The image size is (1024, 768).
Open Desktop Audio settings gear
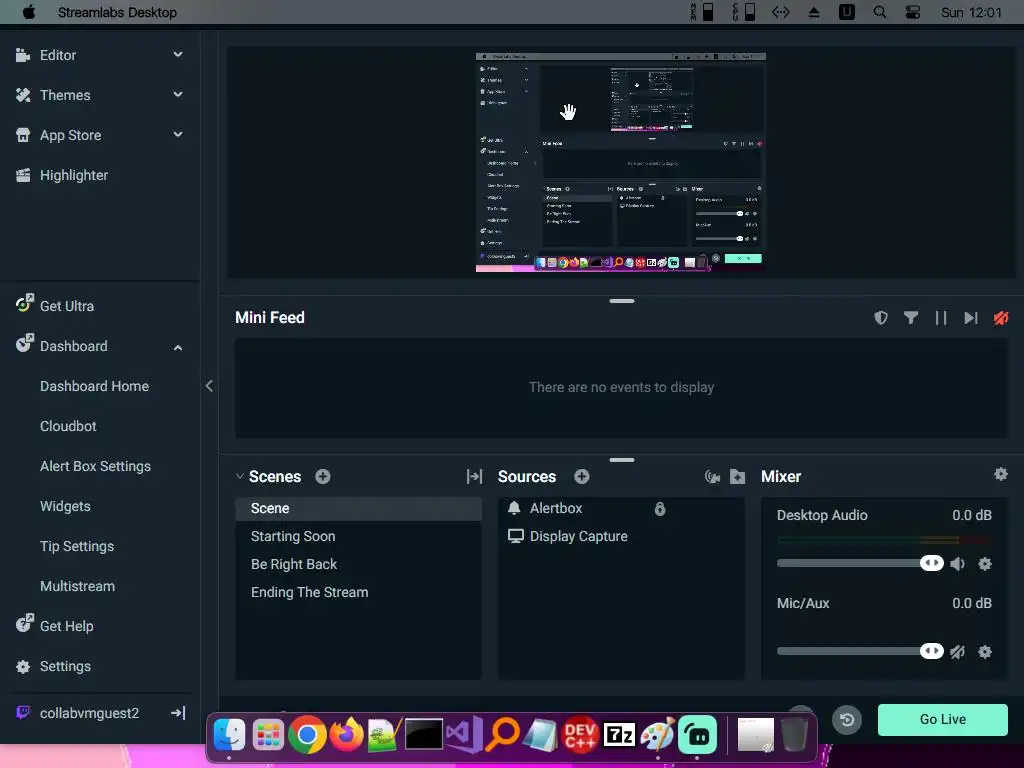[x=985, y=564]
